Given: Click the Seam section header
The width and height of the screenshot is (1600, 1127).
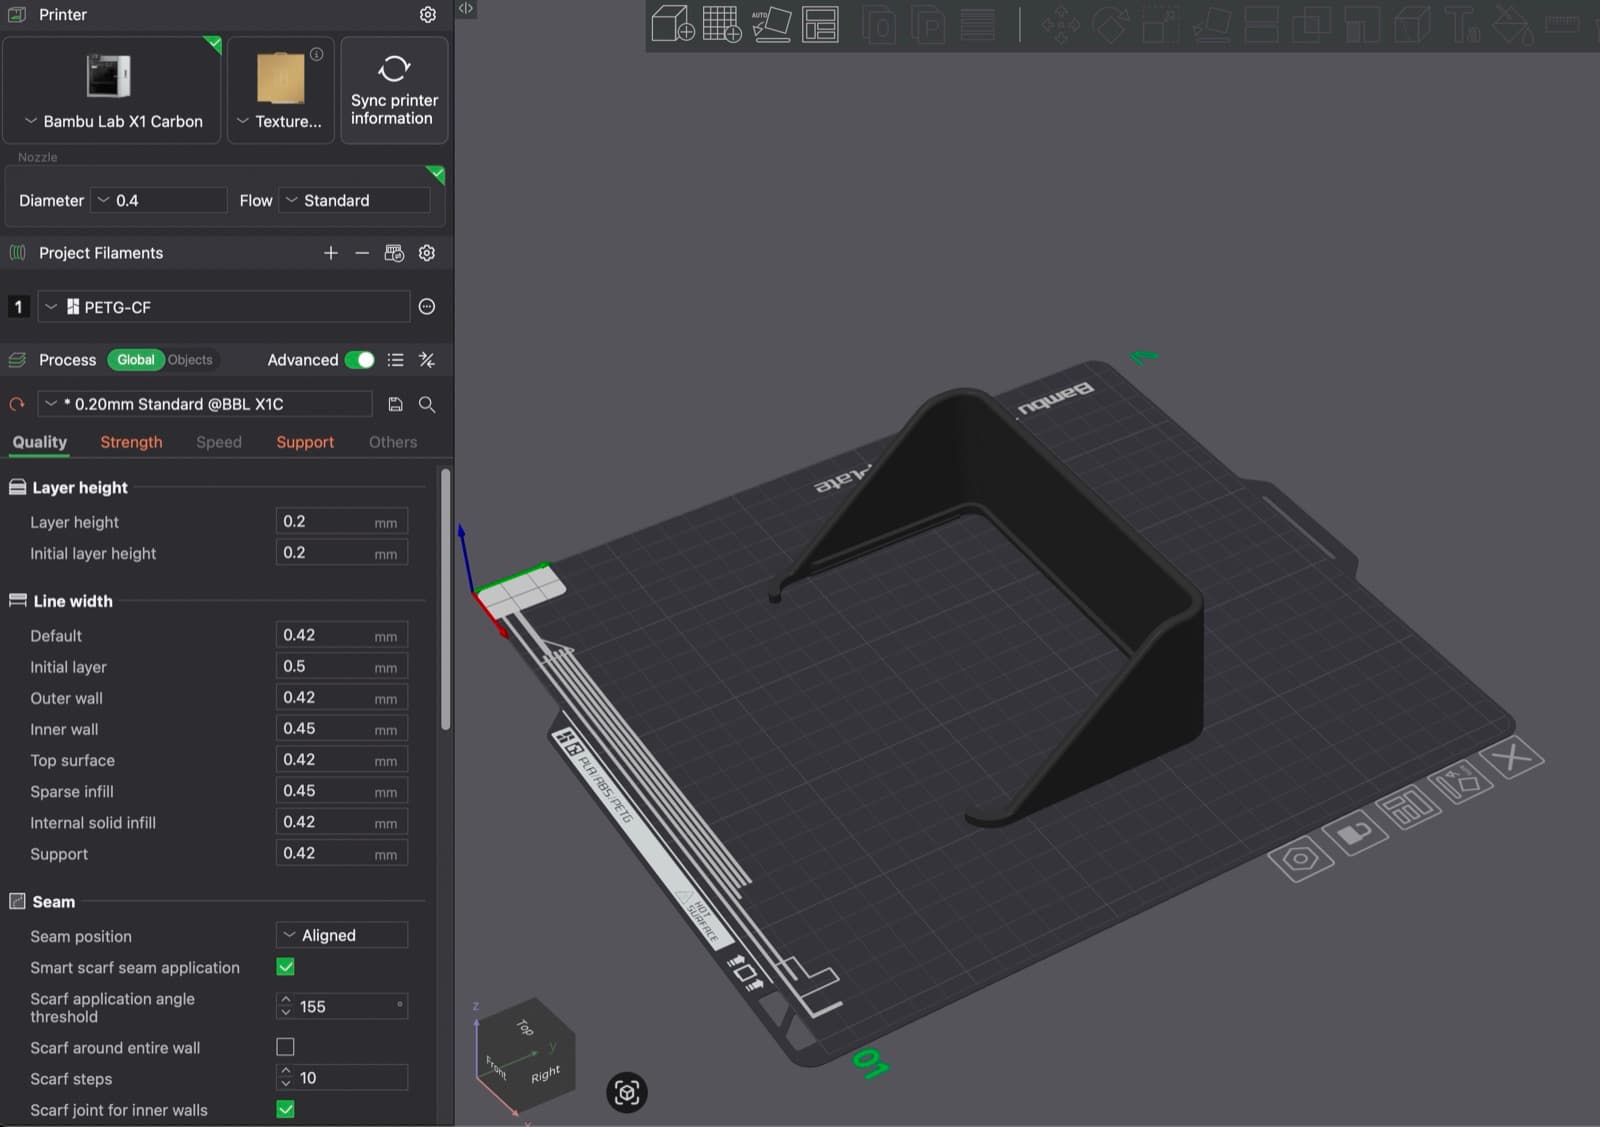Looking at the screenshot, I should [x=53, y=902].
